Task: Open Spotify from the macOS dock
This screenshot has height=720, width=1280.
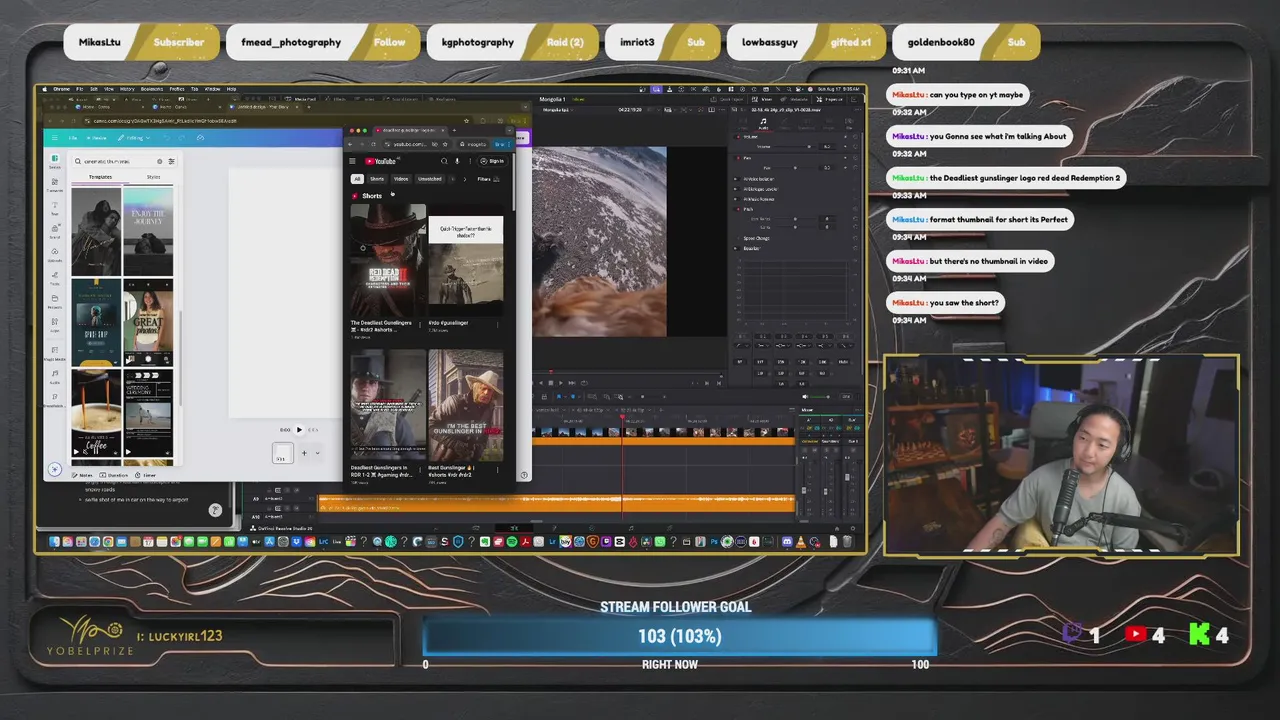Action: [x=512, y=542]
